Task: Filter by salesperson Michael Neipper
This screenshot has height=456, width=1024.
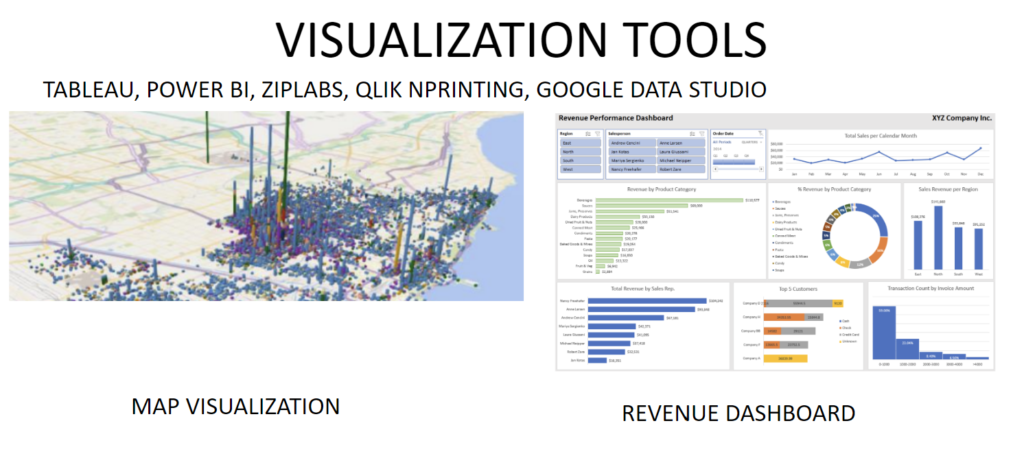Action: (681, 160)
